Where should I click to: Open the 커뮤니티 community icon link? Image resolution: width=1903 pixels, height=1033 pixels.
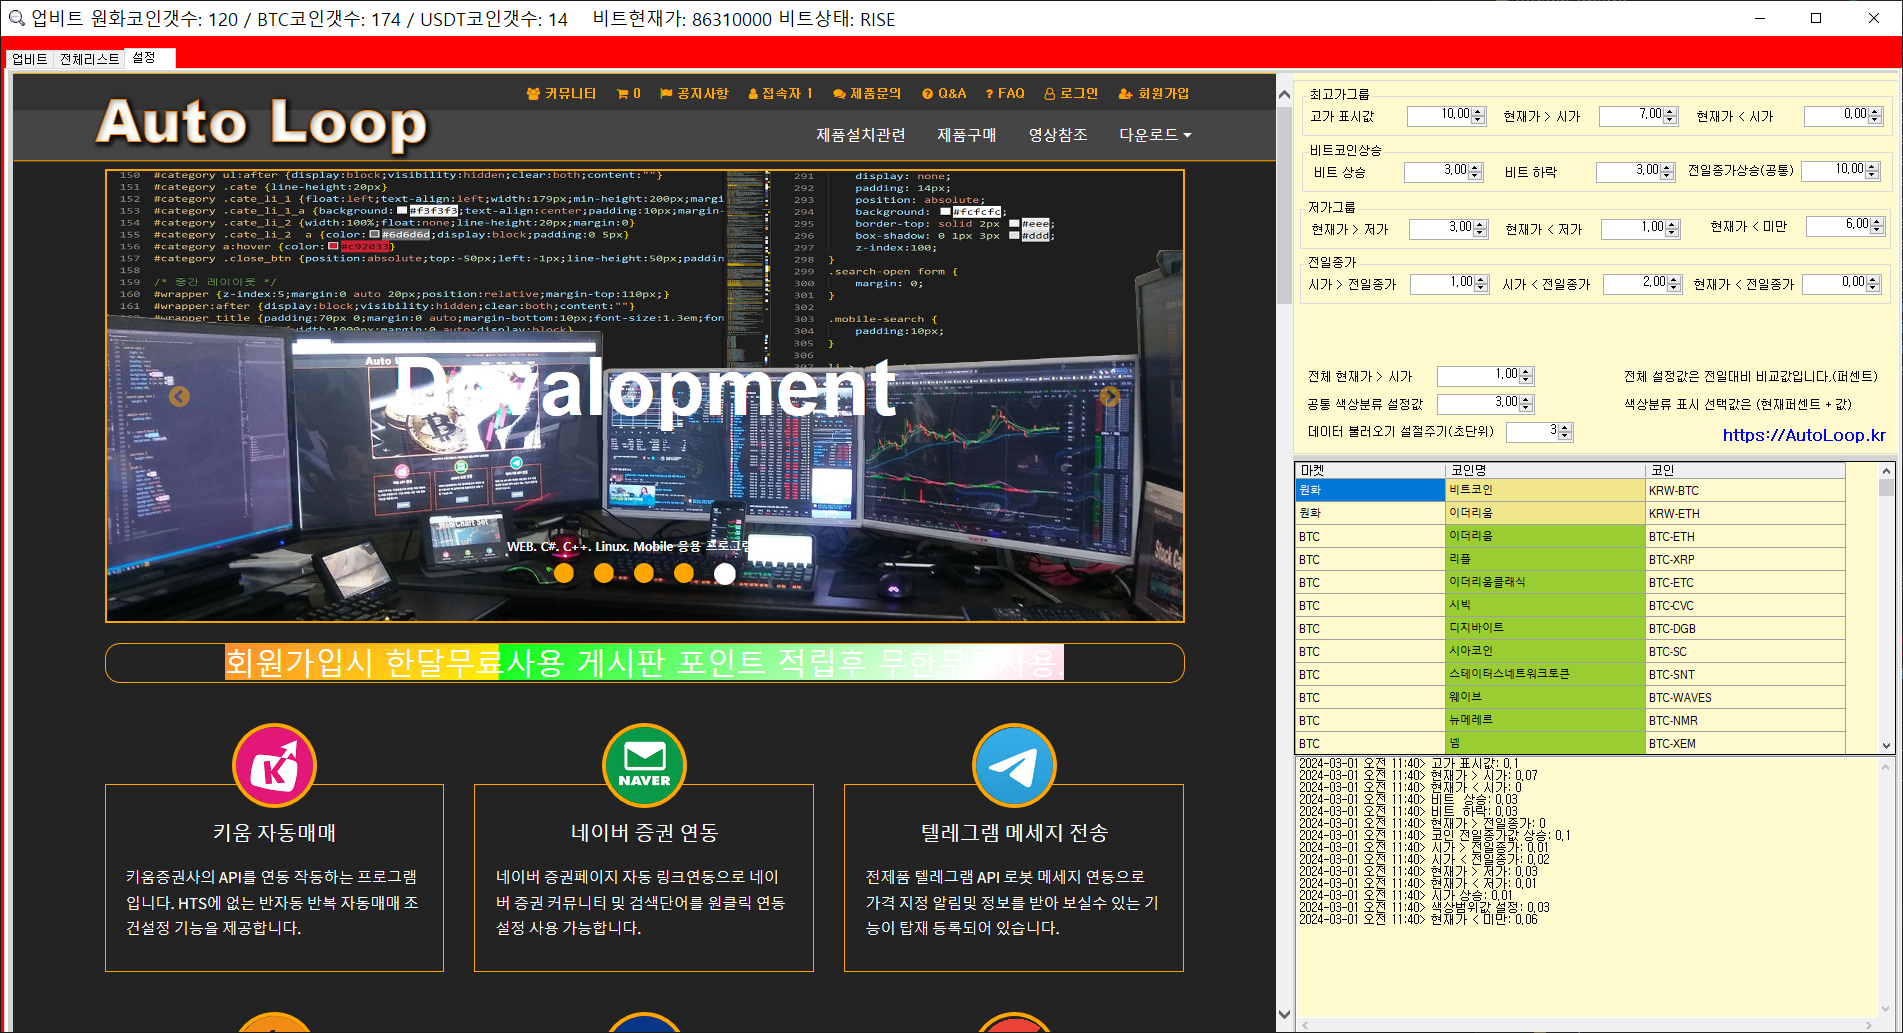(561, 93)
